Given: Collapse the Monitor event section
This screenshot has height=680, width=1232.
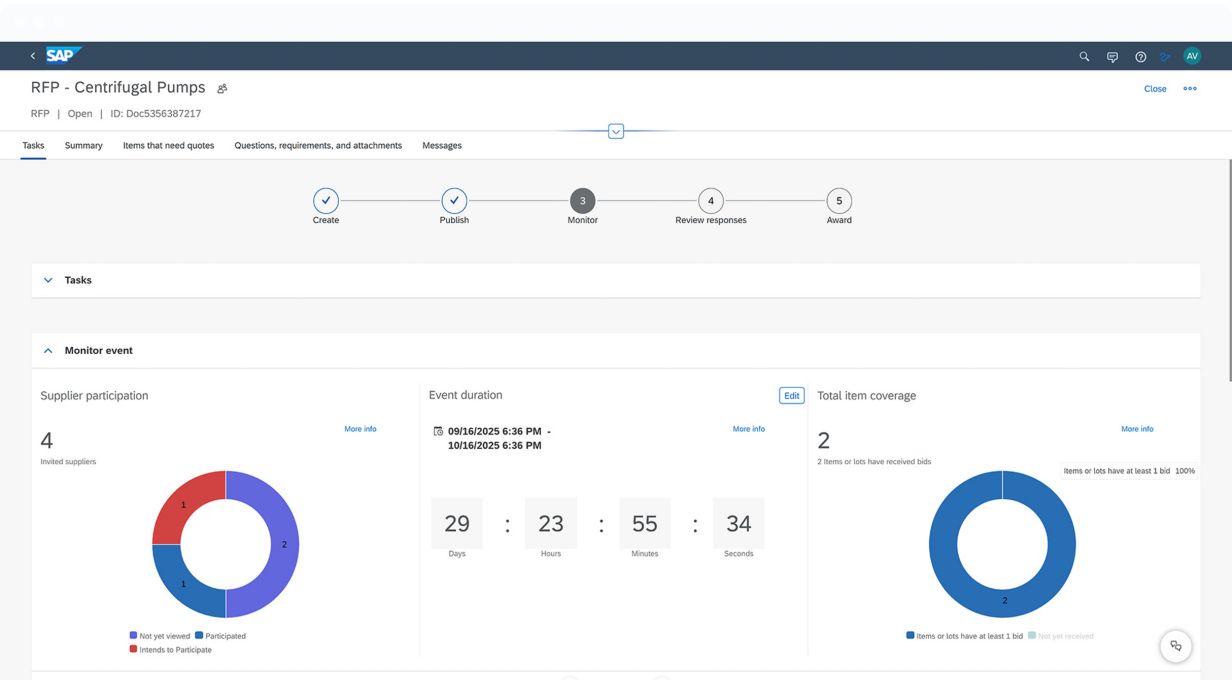Looking at the screenshot, I should click(x=47, y=351).
